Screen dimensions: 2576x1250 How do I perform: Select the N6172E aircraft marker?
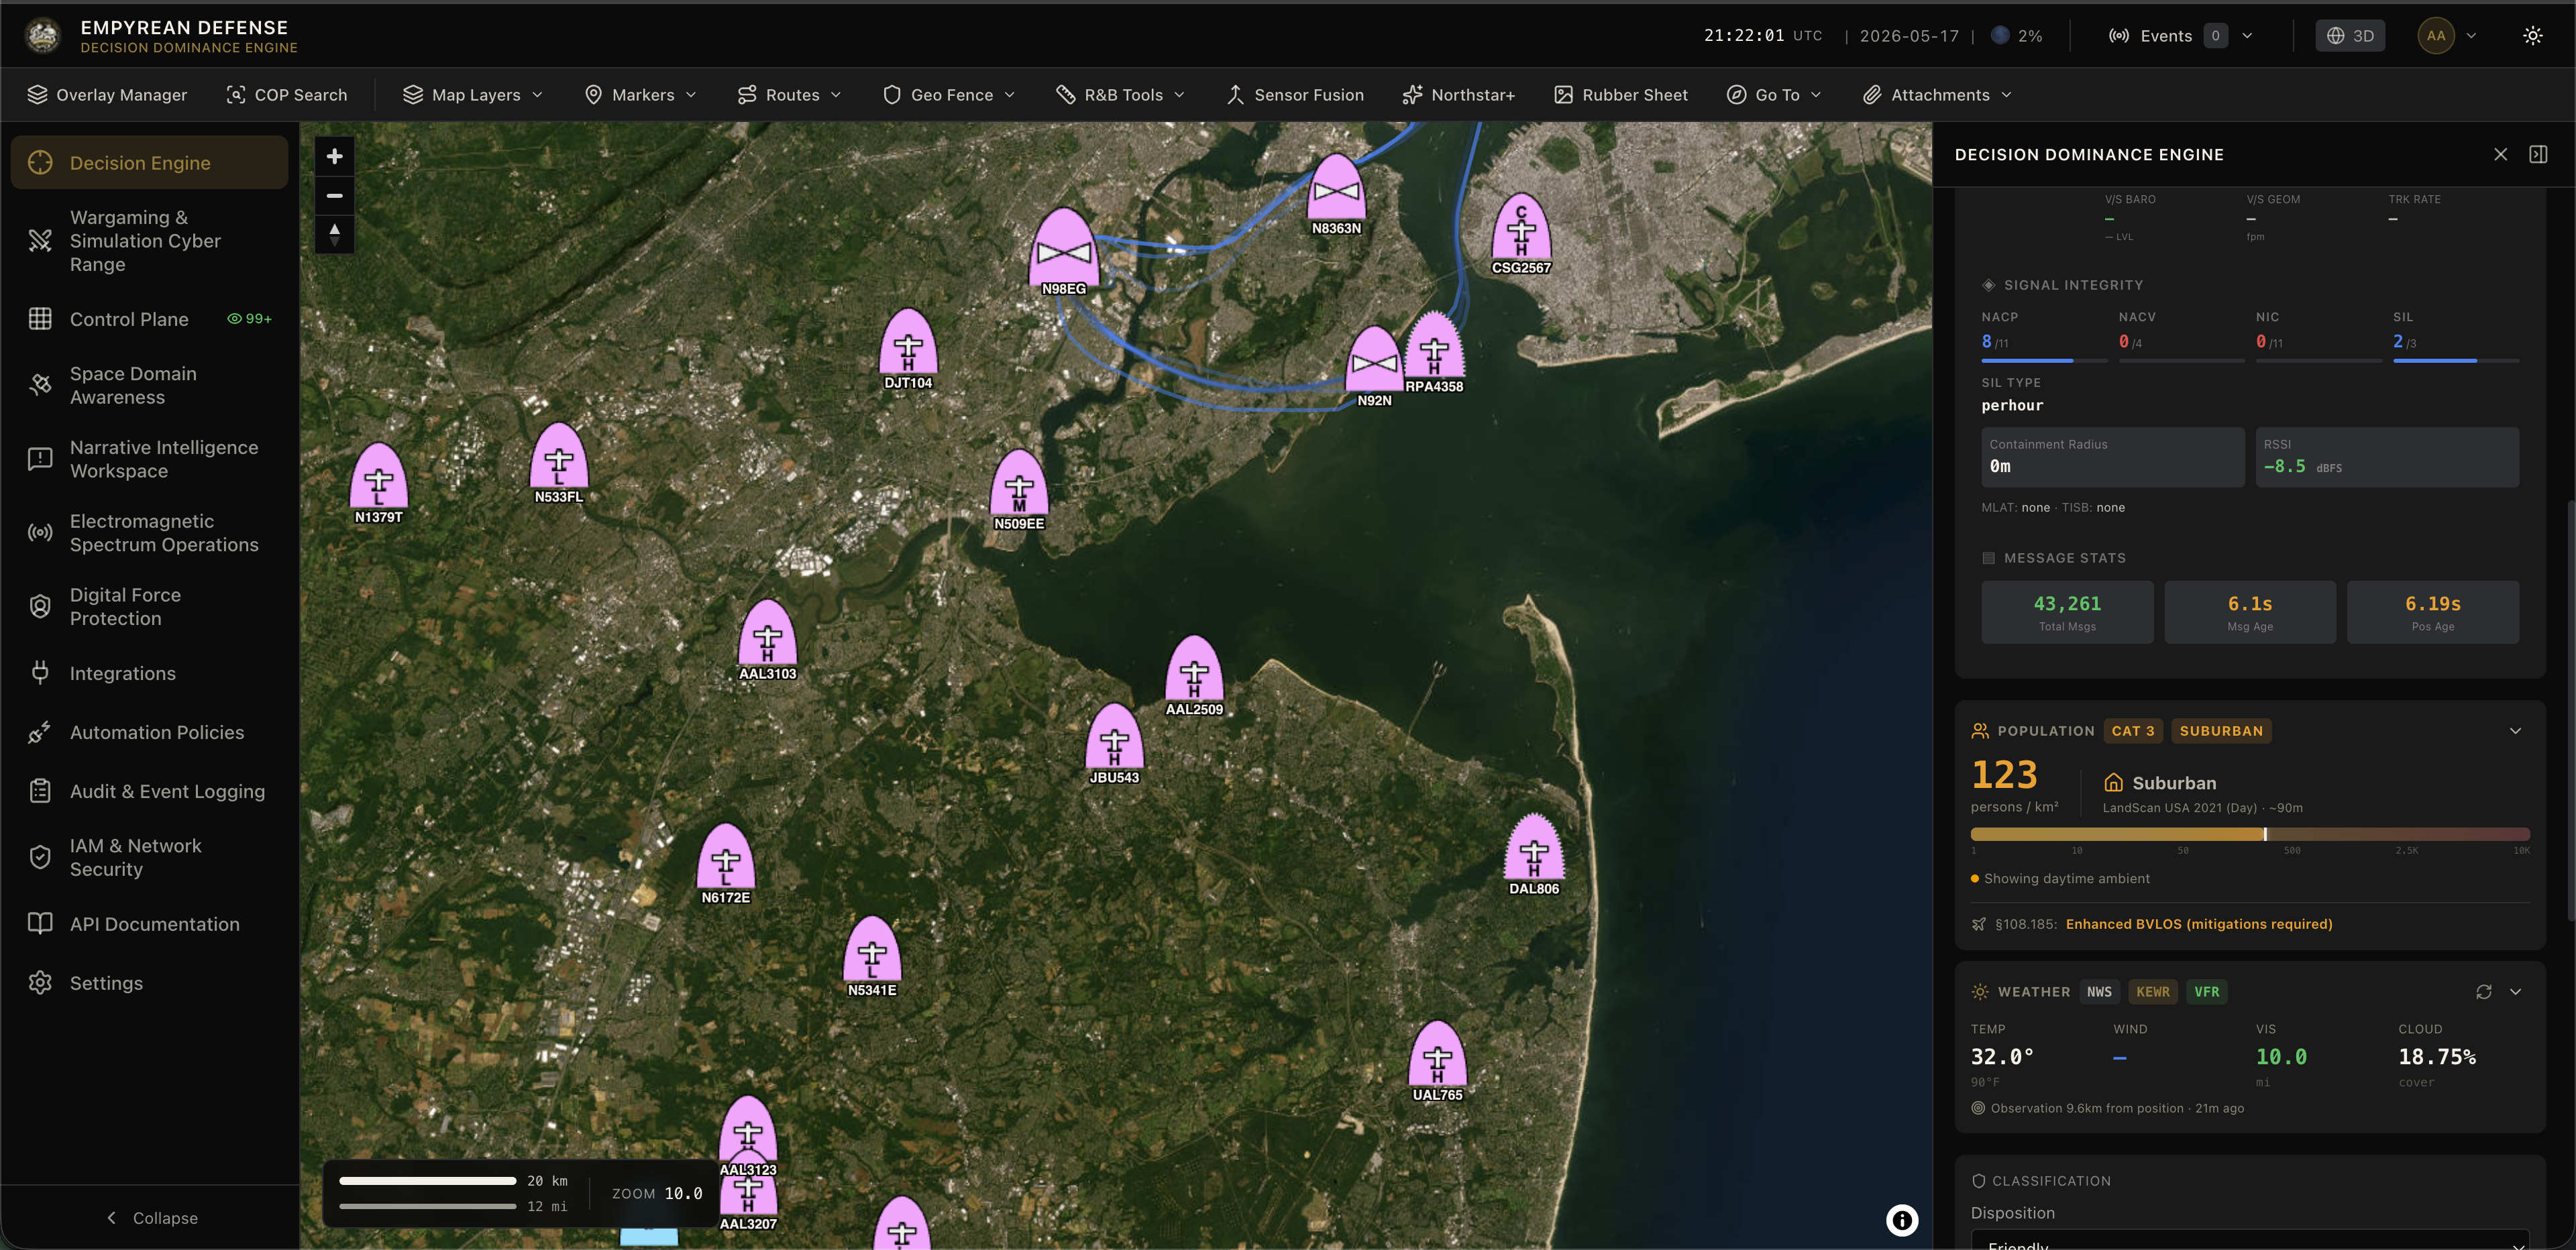(x=725, y=862)
